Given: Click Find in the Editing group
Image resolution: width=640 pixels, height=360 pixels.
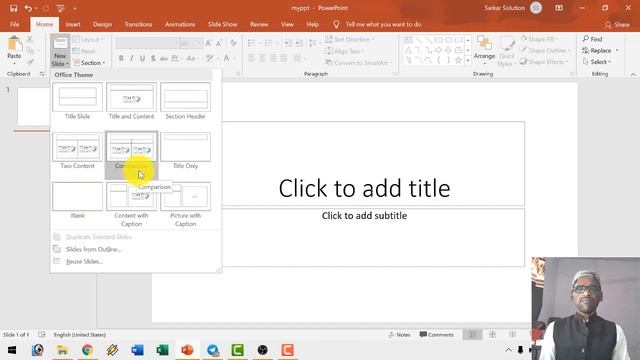Looking at the screenshot, I should point(593,39).
